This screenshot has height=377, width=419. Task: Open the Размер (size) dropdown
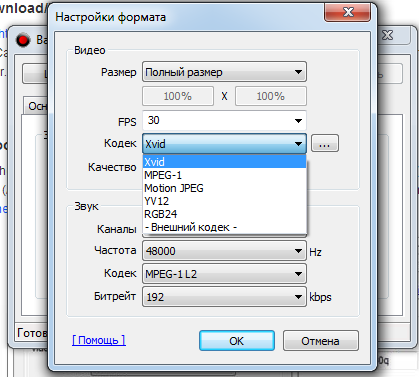tap(224, 72)
